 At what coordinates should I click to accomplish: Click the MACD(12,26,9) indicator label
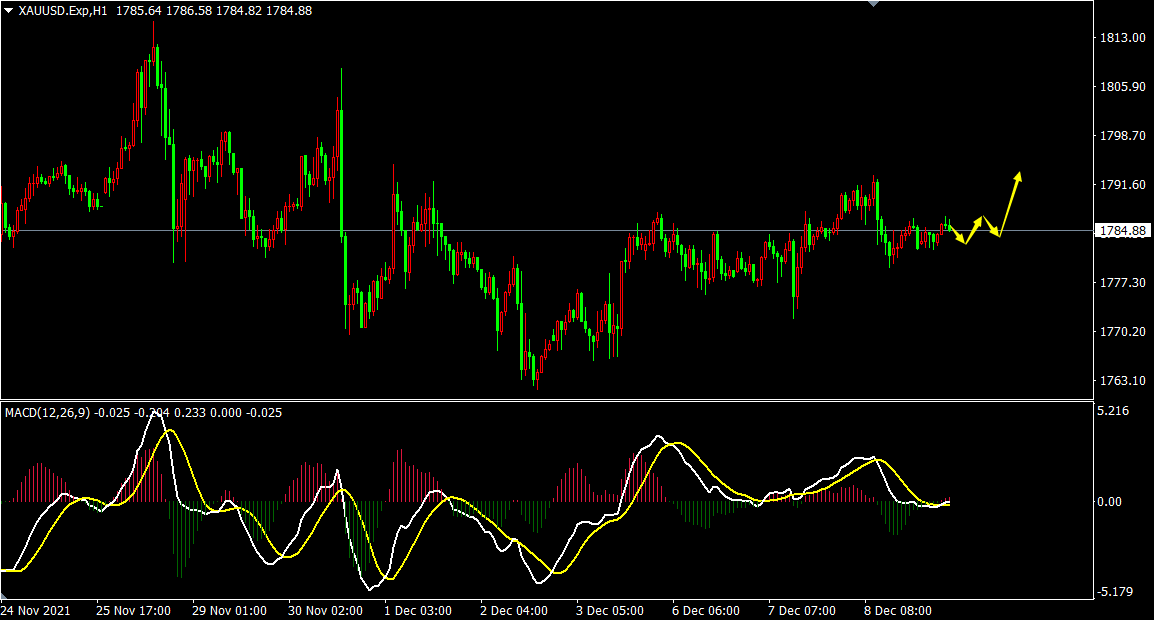pos(45,412)
